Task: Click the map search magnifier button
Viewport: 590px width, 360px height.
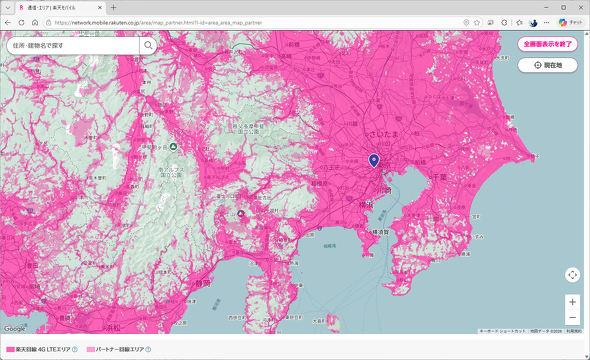Action: coord(148,46)
